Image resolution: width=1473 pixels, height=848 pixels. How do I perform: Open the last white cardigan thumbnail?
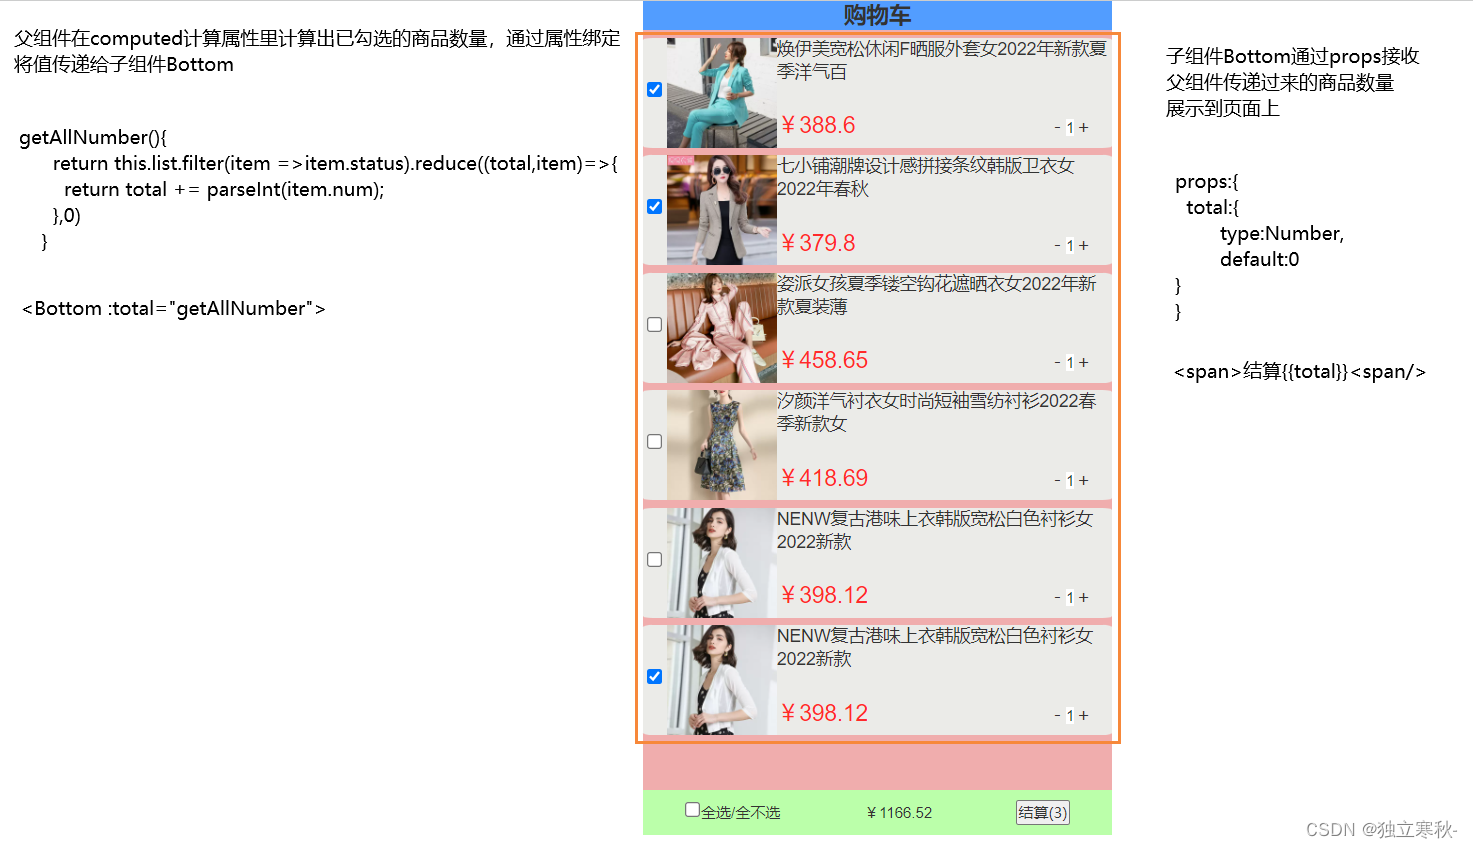[722, 680]
